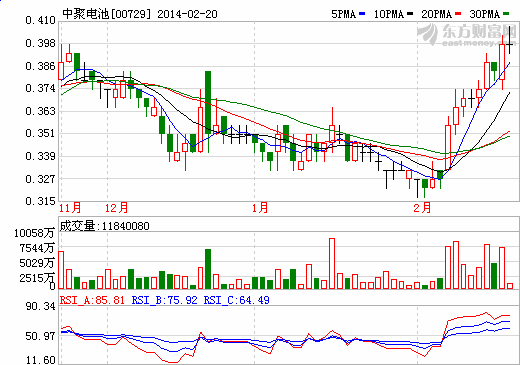
Task: Click the 90.34 RSI axis label
Action: click(x=40, y=306)
